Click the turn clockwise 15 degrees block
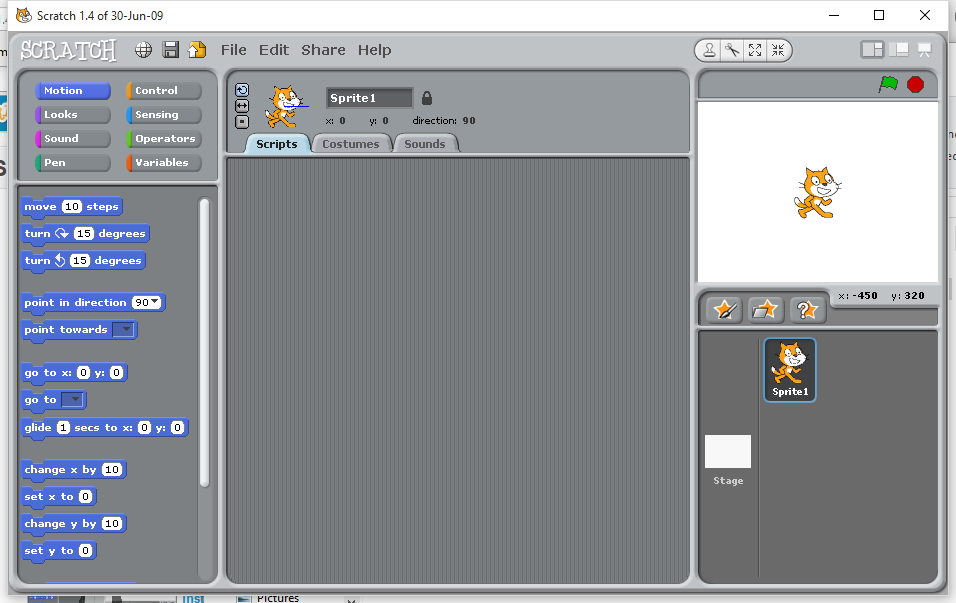This screenshot has height=603, width=956. [85, 234]
